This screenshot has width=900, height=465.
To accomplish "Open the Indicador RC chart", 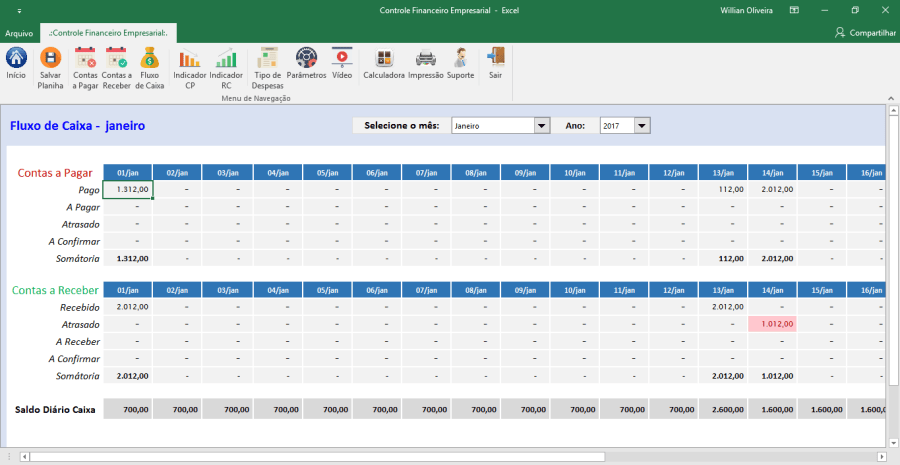I will point(226,68).
